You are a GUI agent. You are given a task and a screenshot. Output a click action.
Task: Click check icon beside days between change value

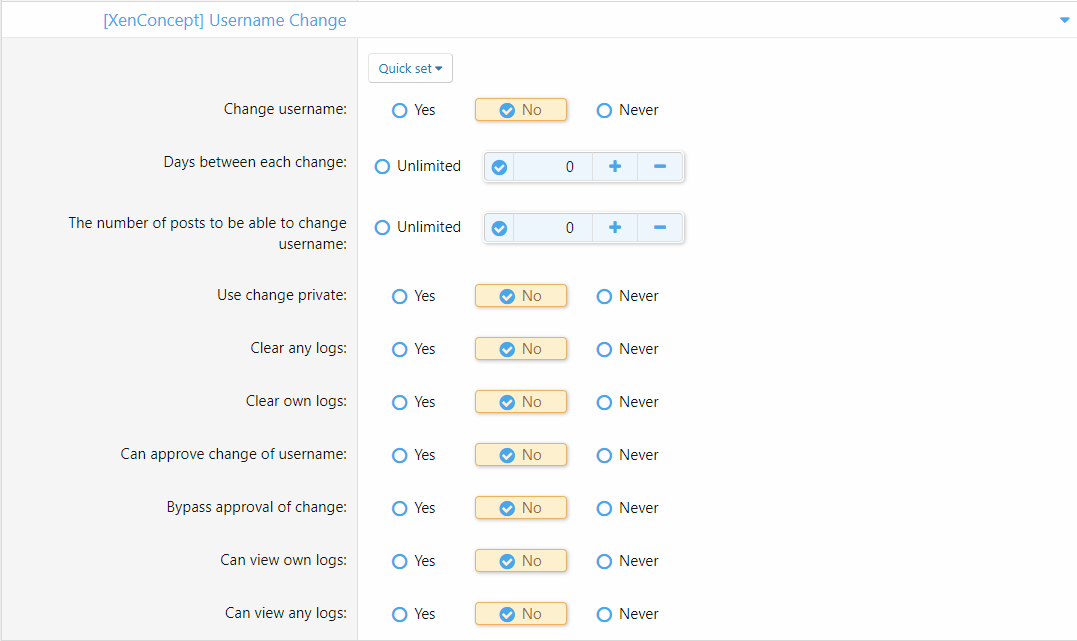pos(499,167)
